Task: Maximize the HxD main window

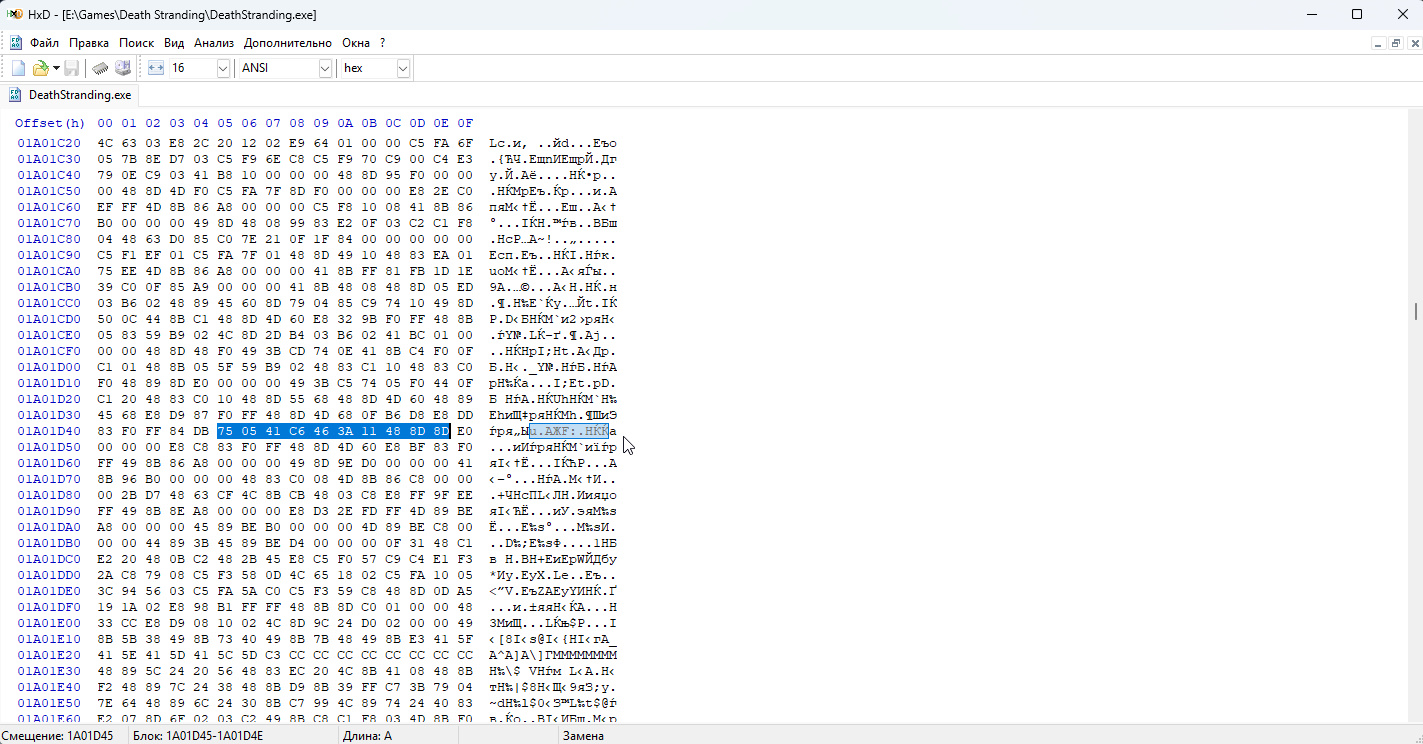Action: click(x=1357, y=14)
